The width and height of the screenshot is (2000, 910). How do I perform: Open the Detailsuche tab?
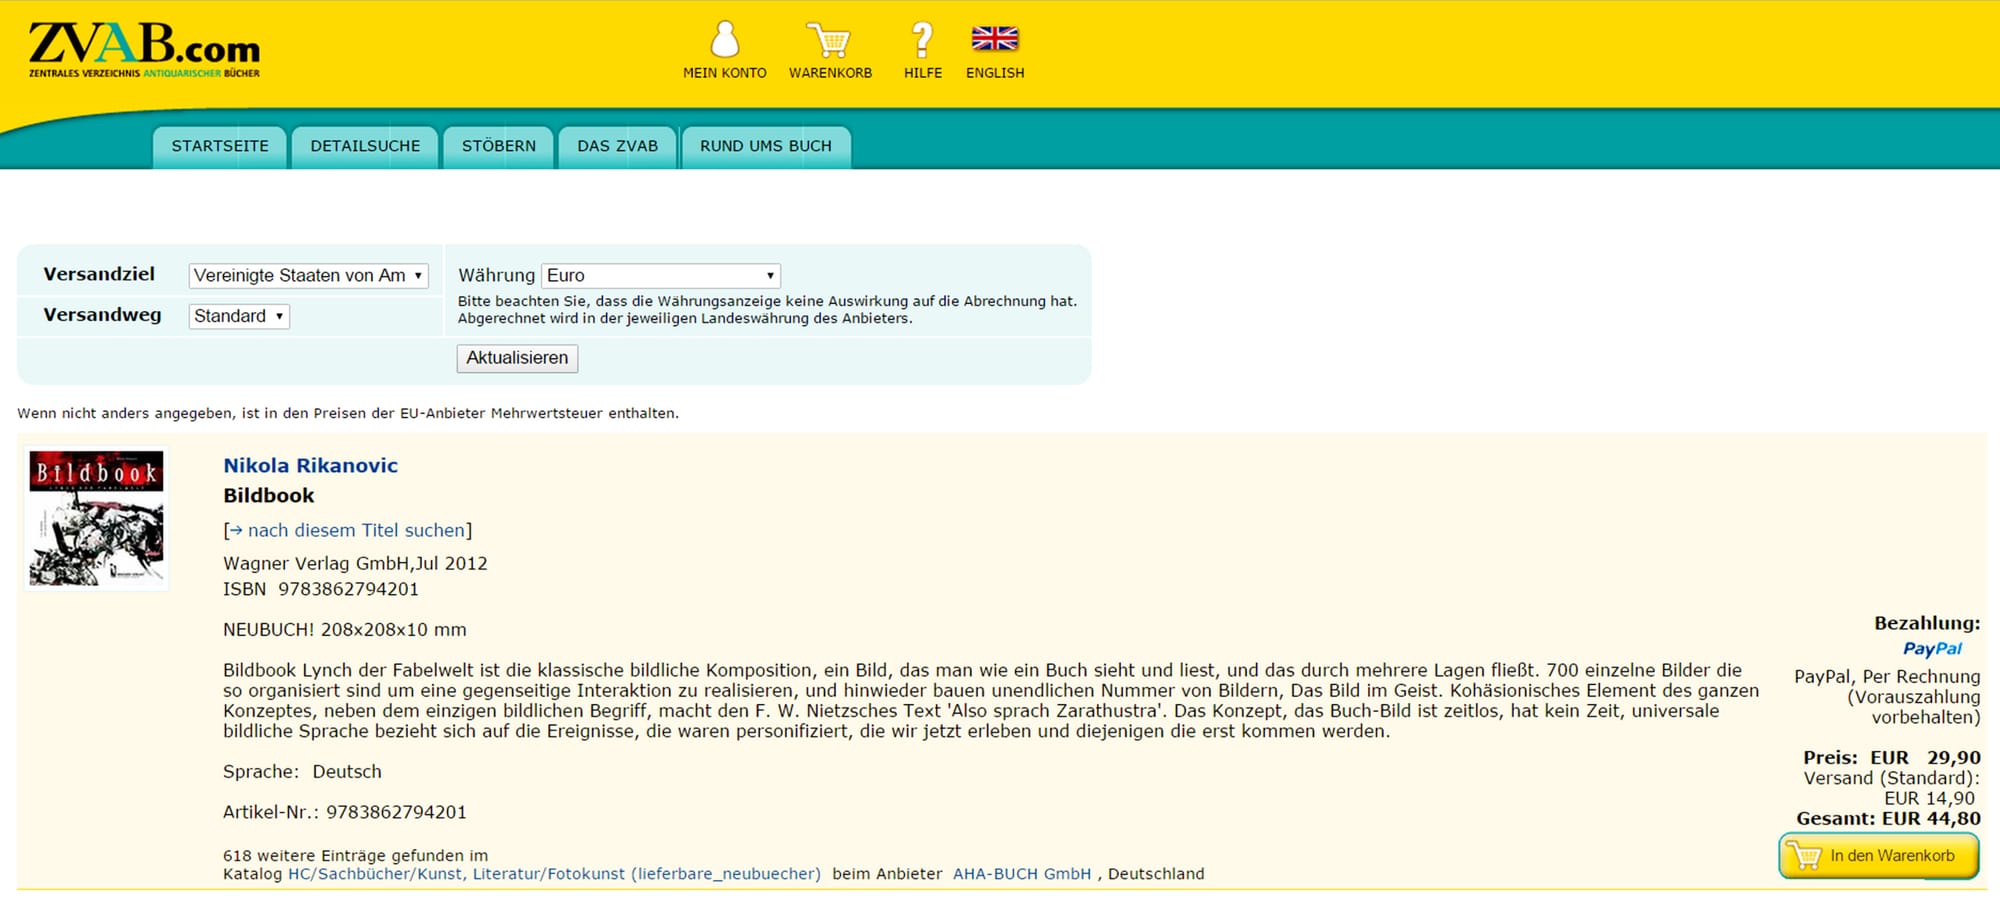tap(365, 147)
